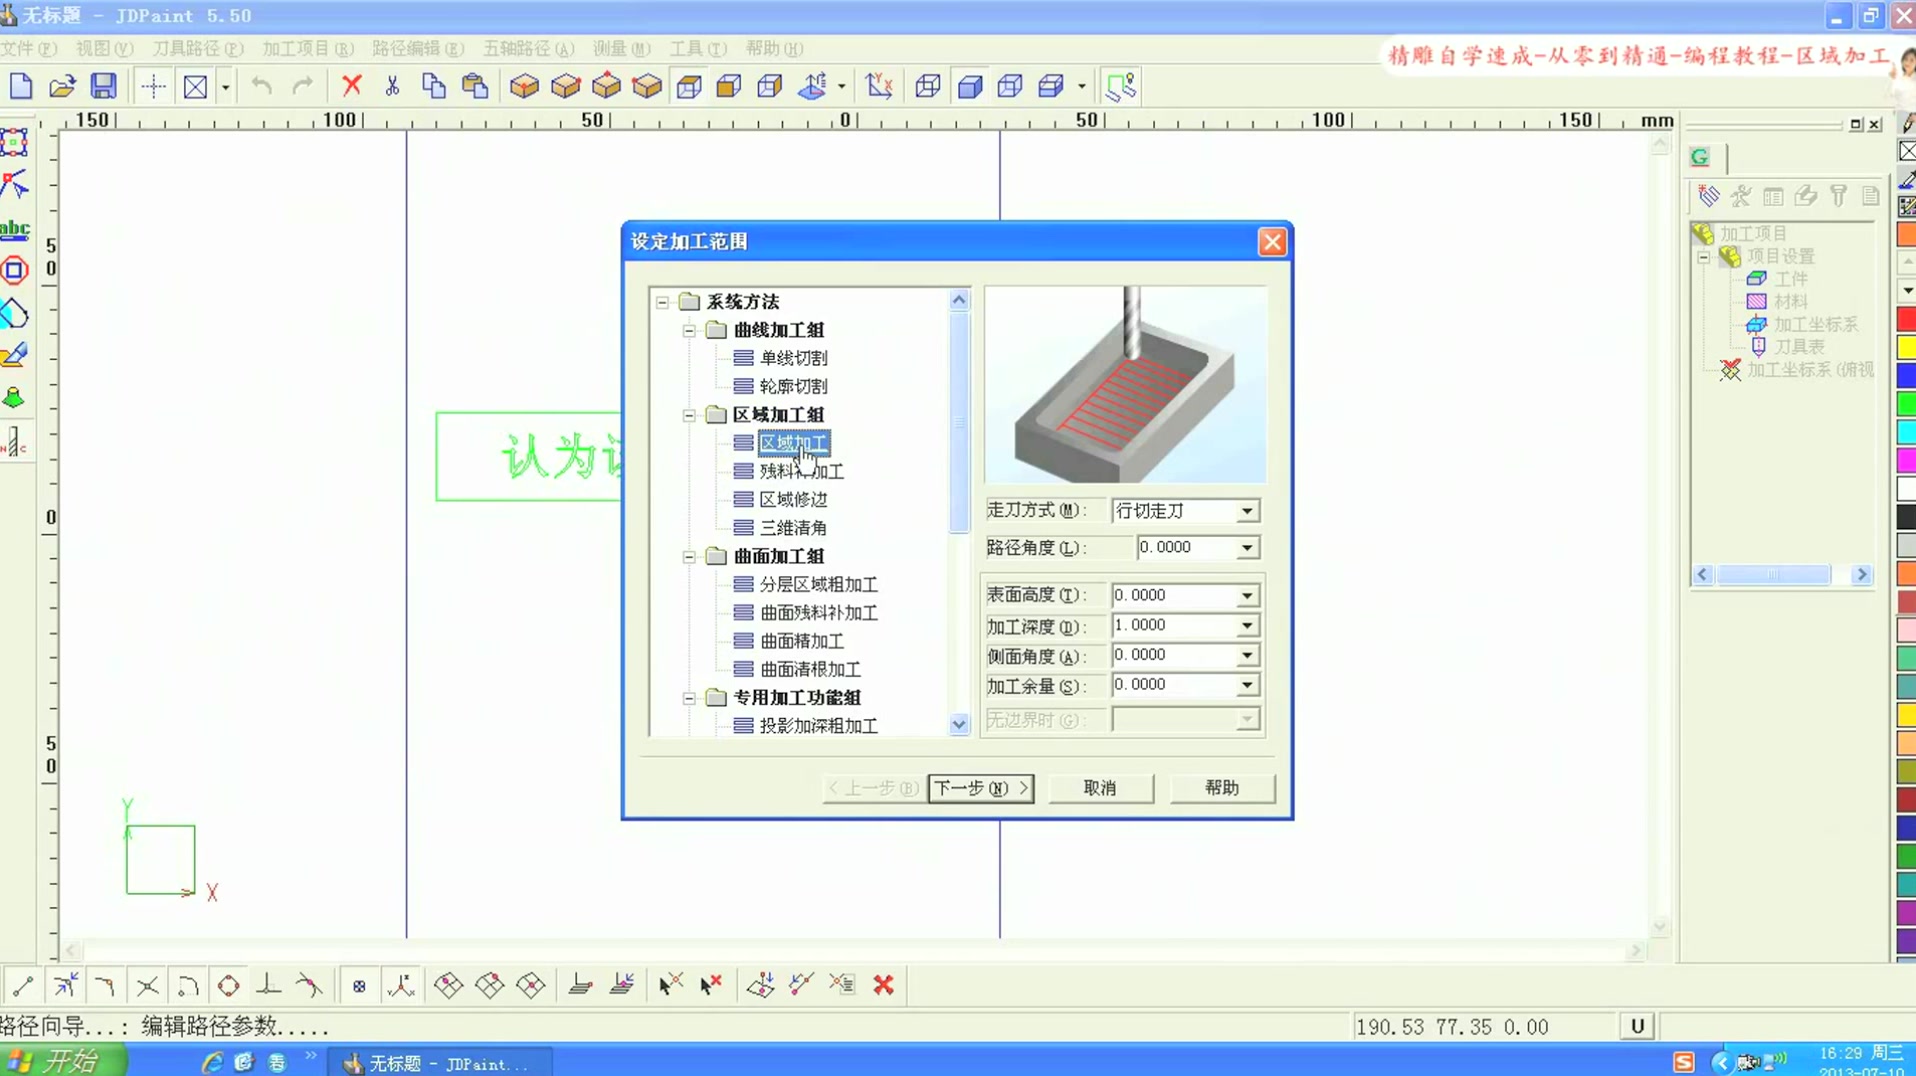Open a file with the Open icon

point(62,86)
